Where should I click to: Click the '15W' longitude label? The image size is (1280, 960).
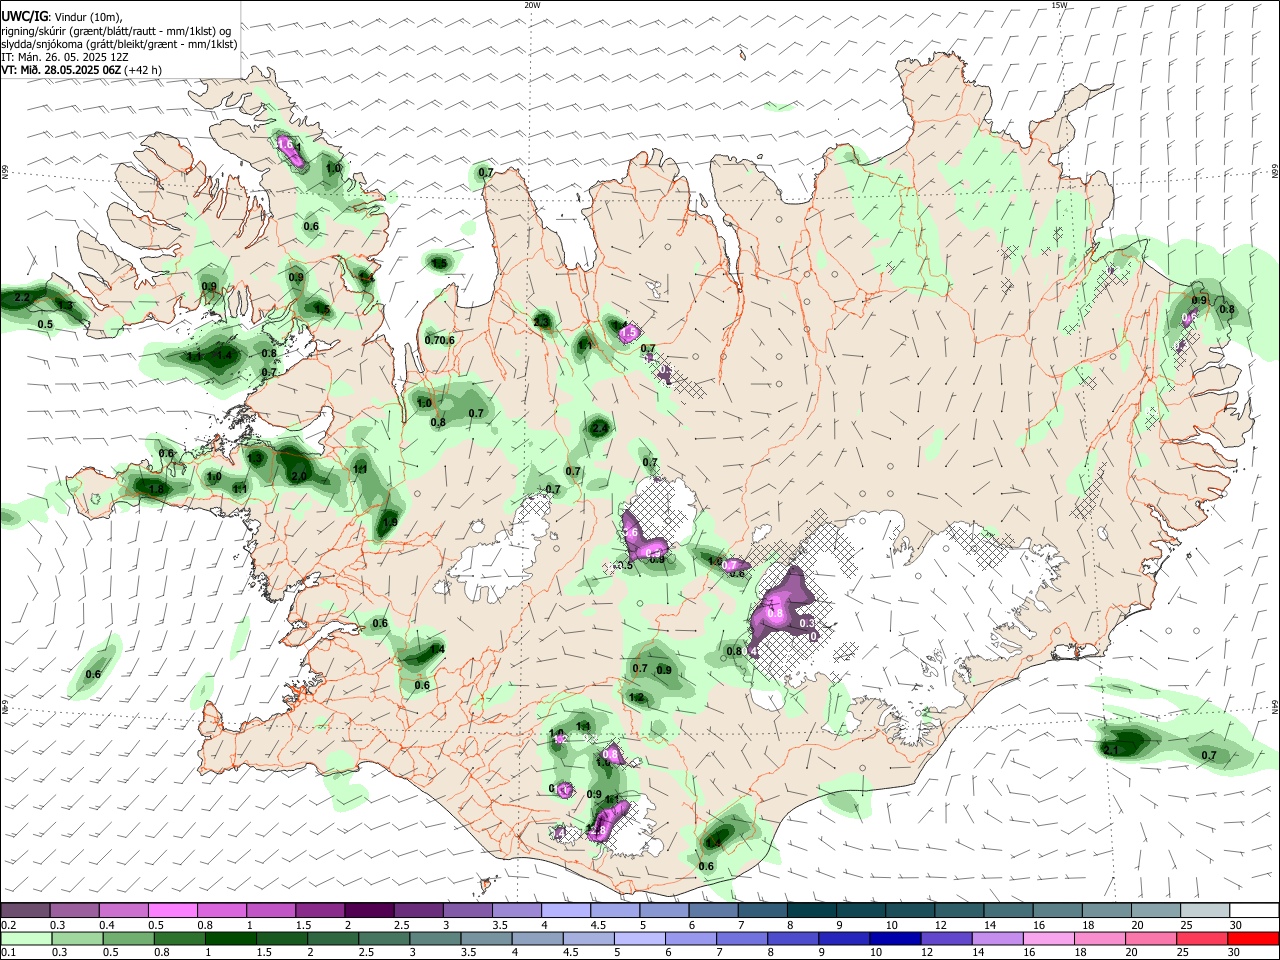1059,5
